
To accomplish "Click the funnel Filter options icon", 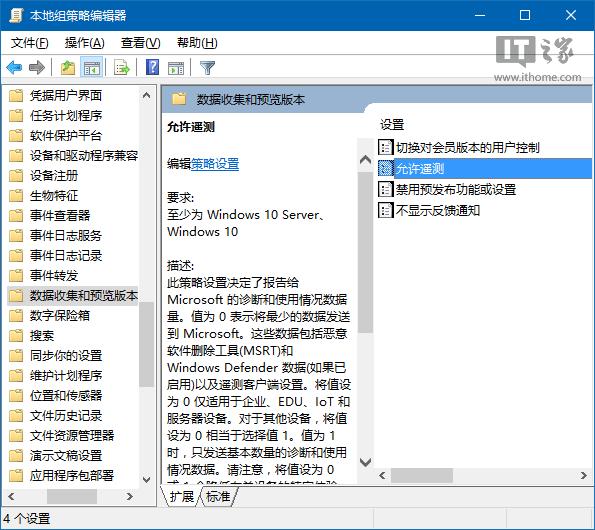I will tap(207, 68).
